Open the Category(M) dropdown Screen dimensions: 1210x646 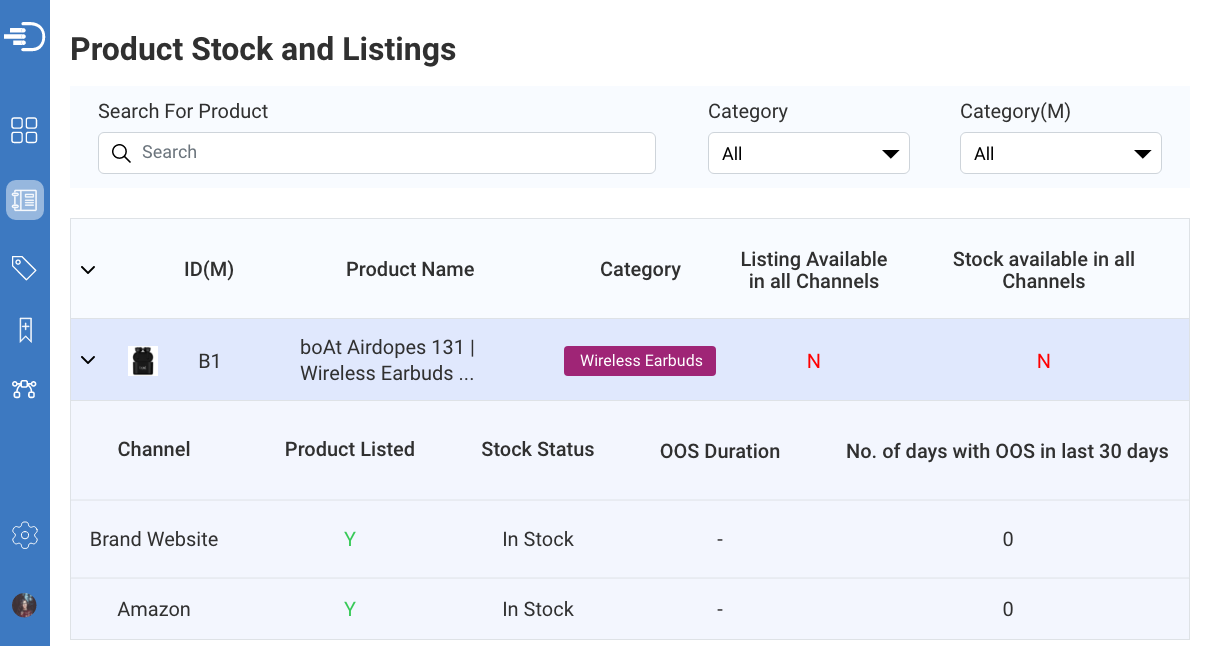click(x=1060, y=152)
